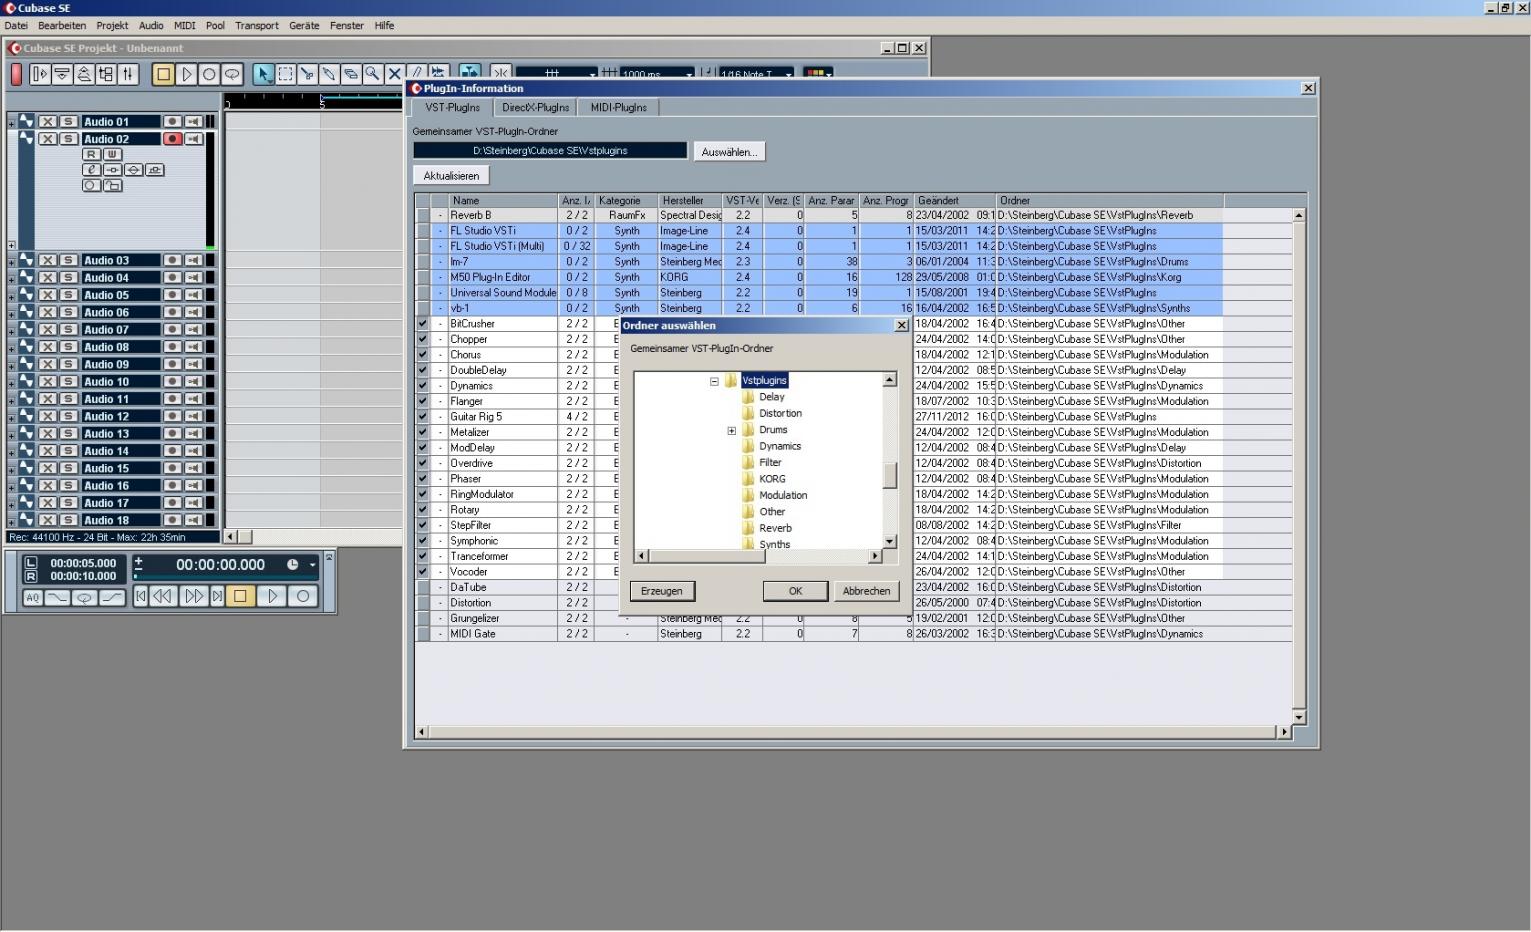Select the KORG folder in tree
Viewport: 1531px width, 932px height.
tap(772, 479)
